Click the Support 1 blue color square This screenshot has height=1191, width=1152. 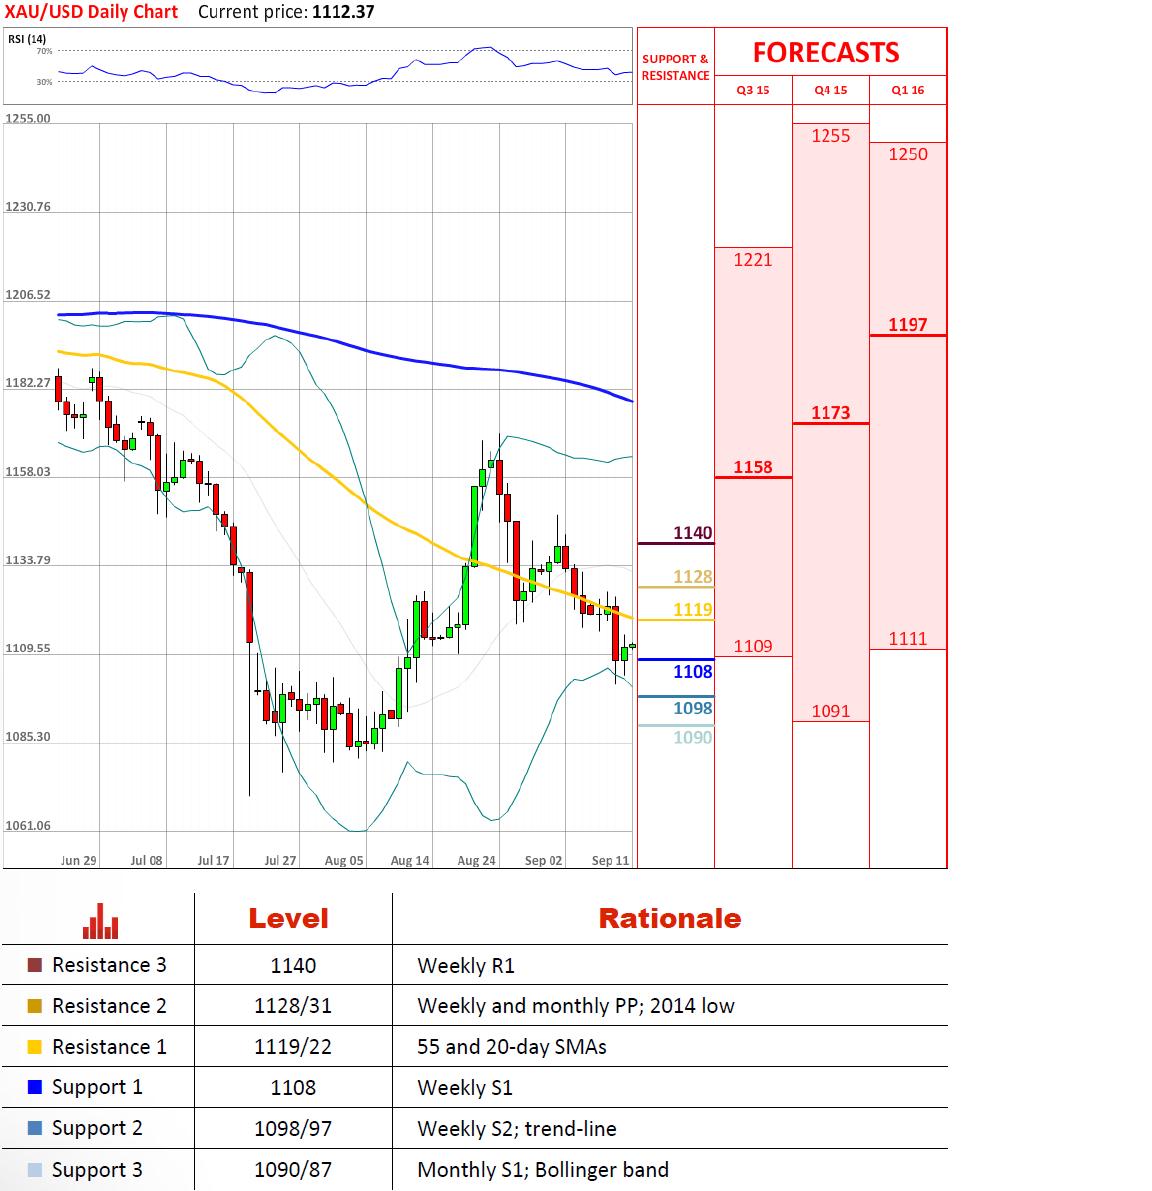click(x=34, y=1087)
